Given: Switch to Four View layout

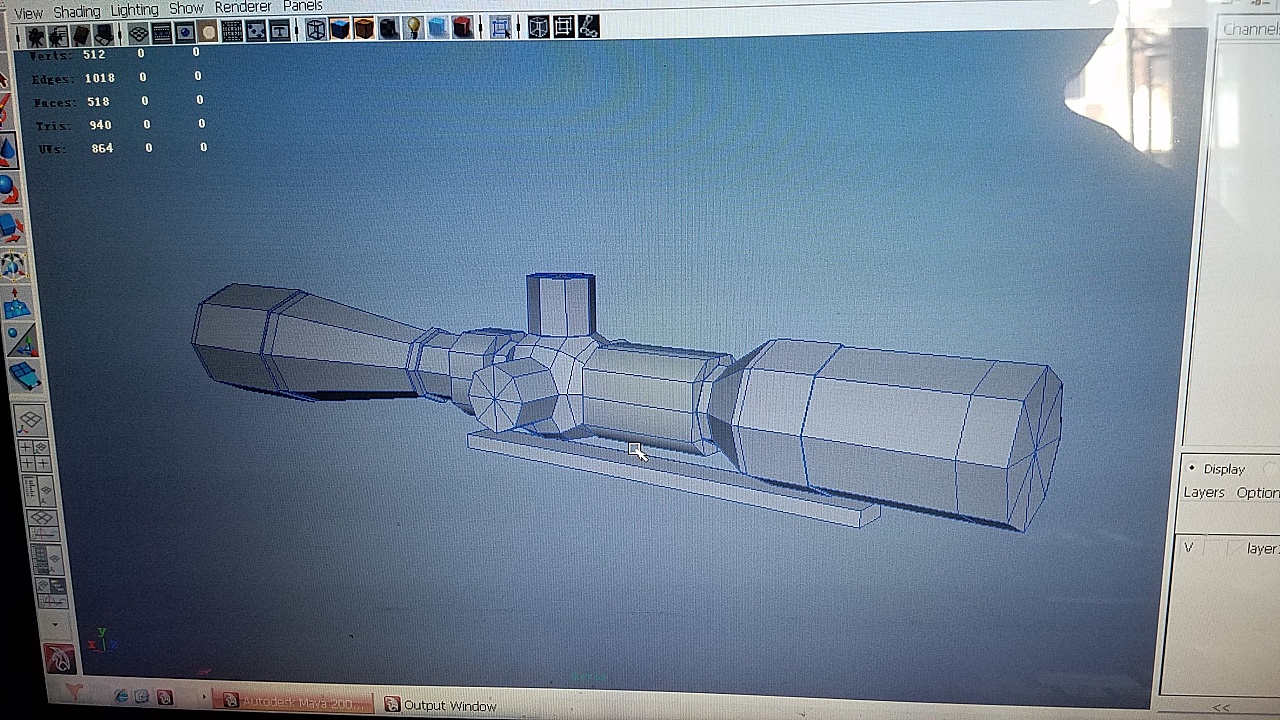Looking at the screenshot, I should pyautogui.click(x=34, y=454).
